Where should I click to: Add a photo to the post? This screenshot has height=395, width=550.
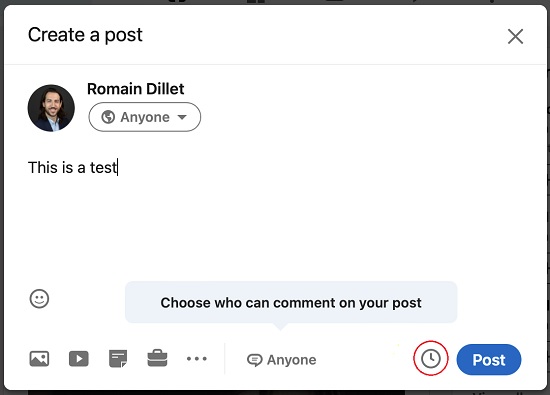39,359
